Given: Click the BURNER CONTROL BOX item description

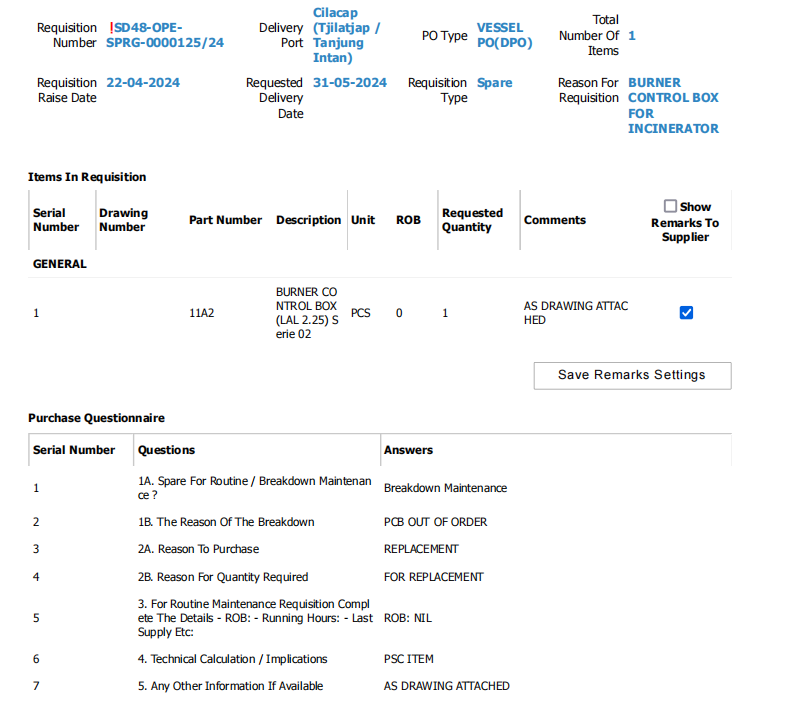Looking at the screenshot, I should coord(307,313).
